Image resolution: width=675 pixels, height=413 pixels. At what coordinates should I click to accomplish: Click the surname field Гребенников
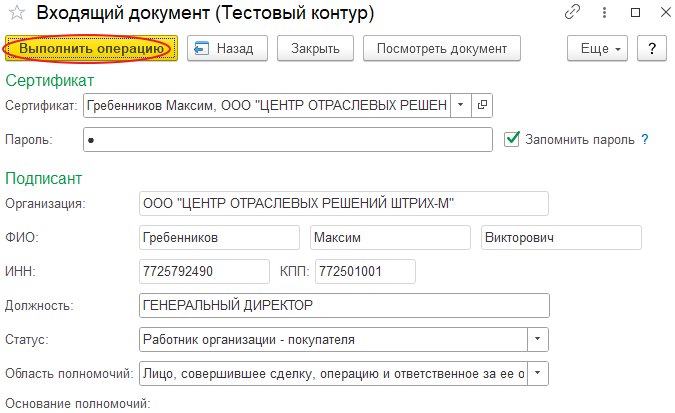pos(219,237)
